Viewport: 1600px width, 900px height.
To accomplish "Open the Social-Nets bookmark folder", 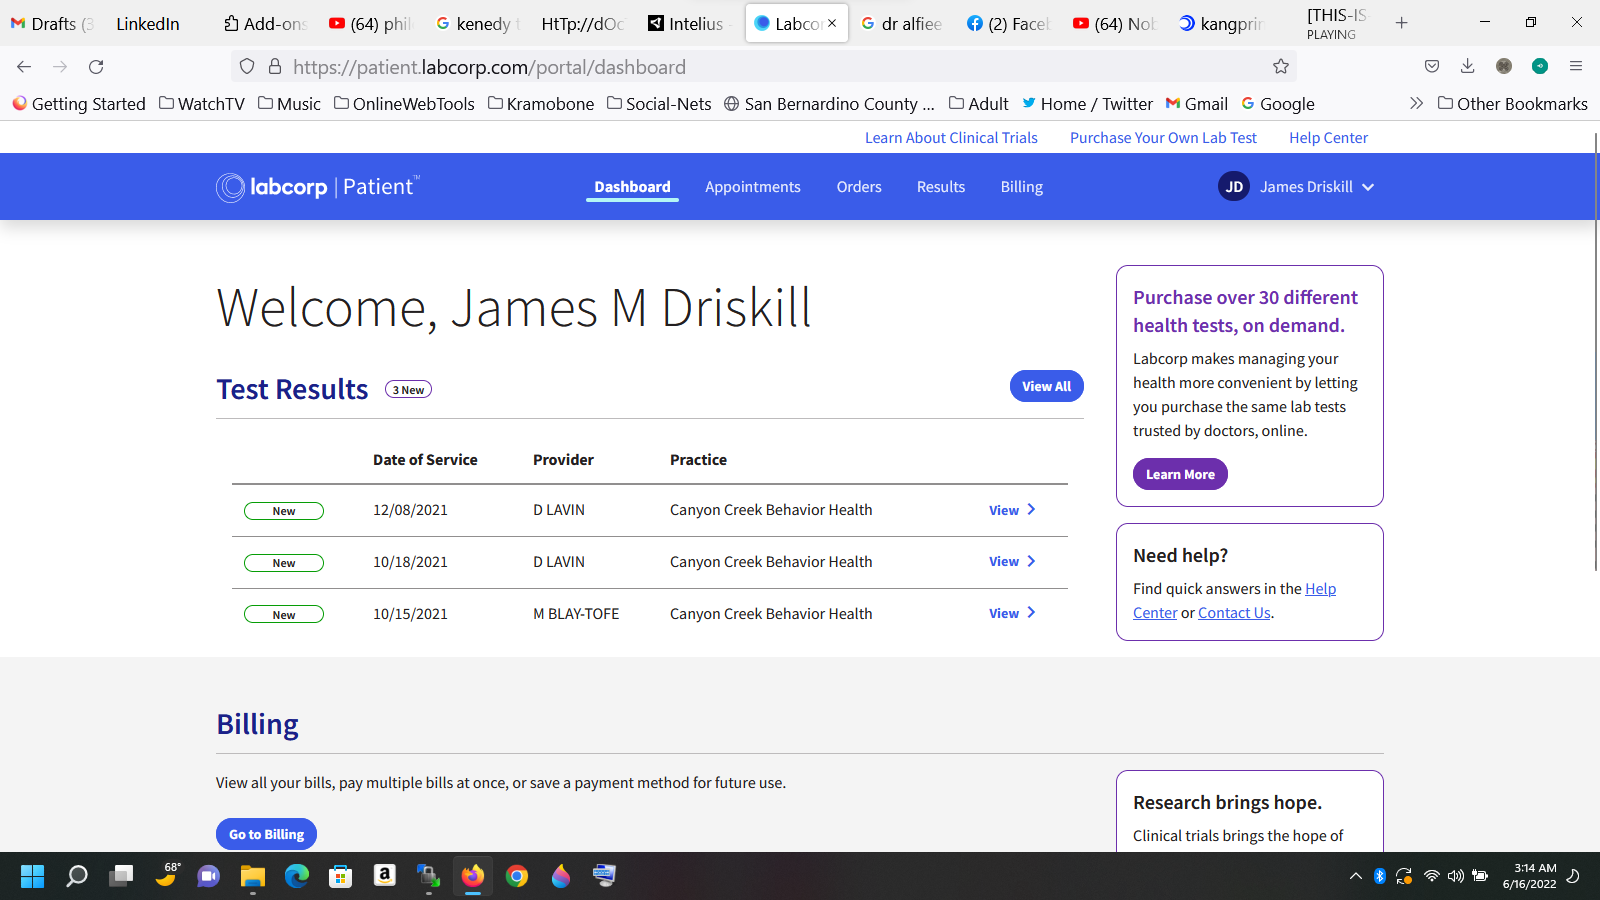I will 659,104.
